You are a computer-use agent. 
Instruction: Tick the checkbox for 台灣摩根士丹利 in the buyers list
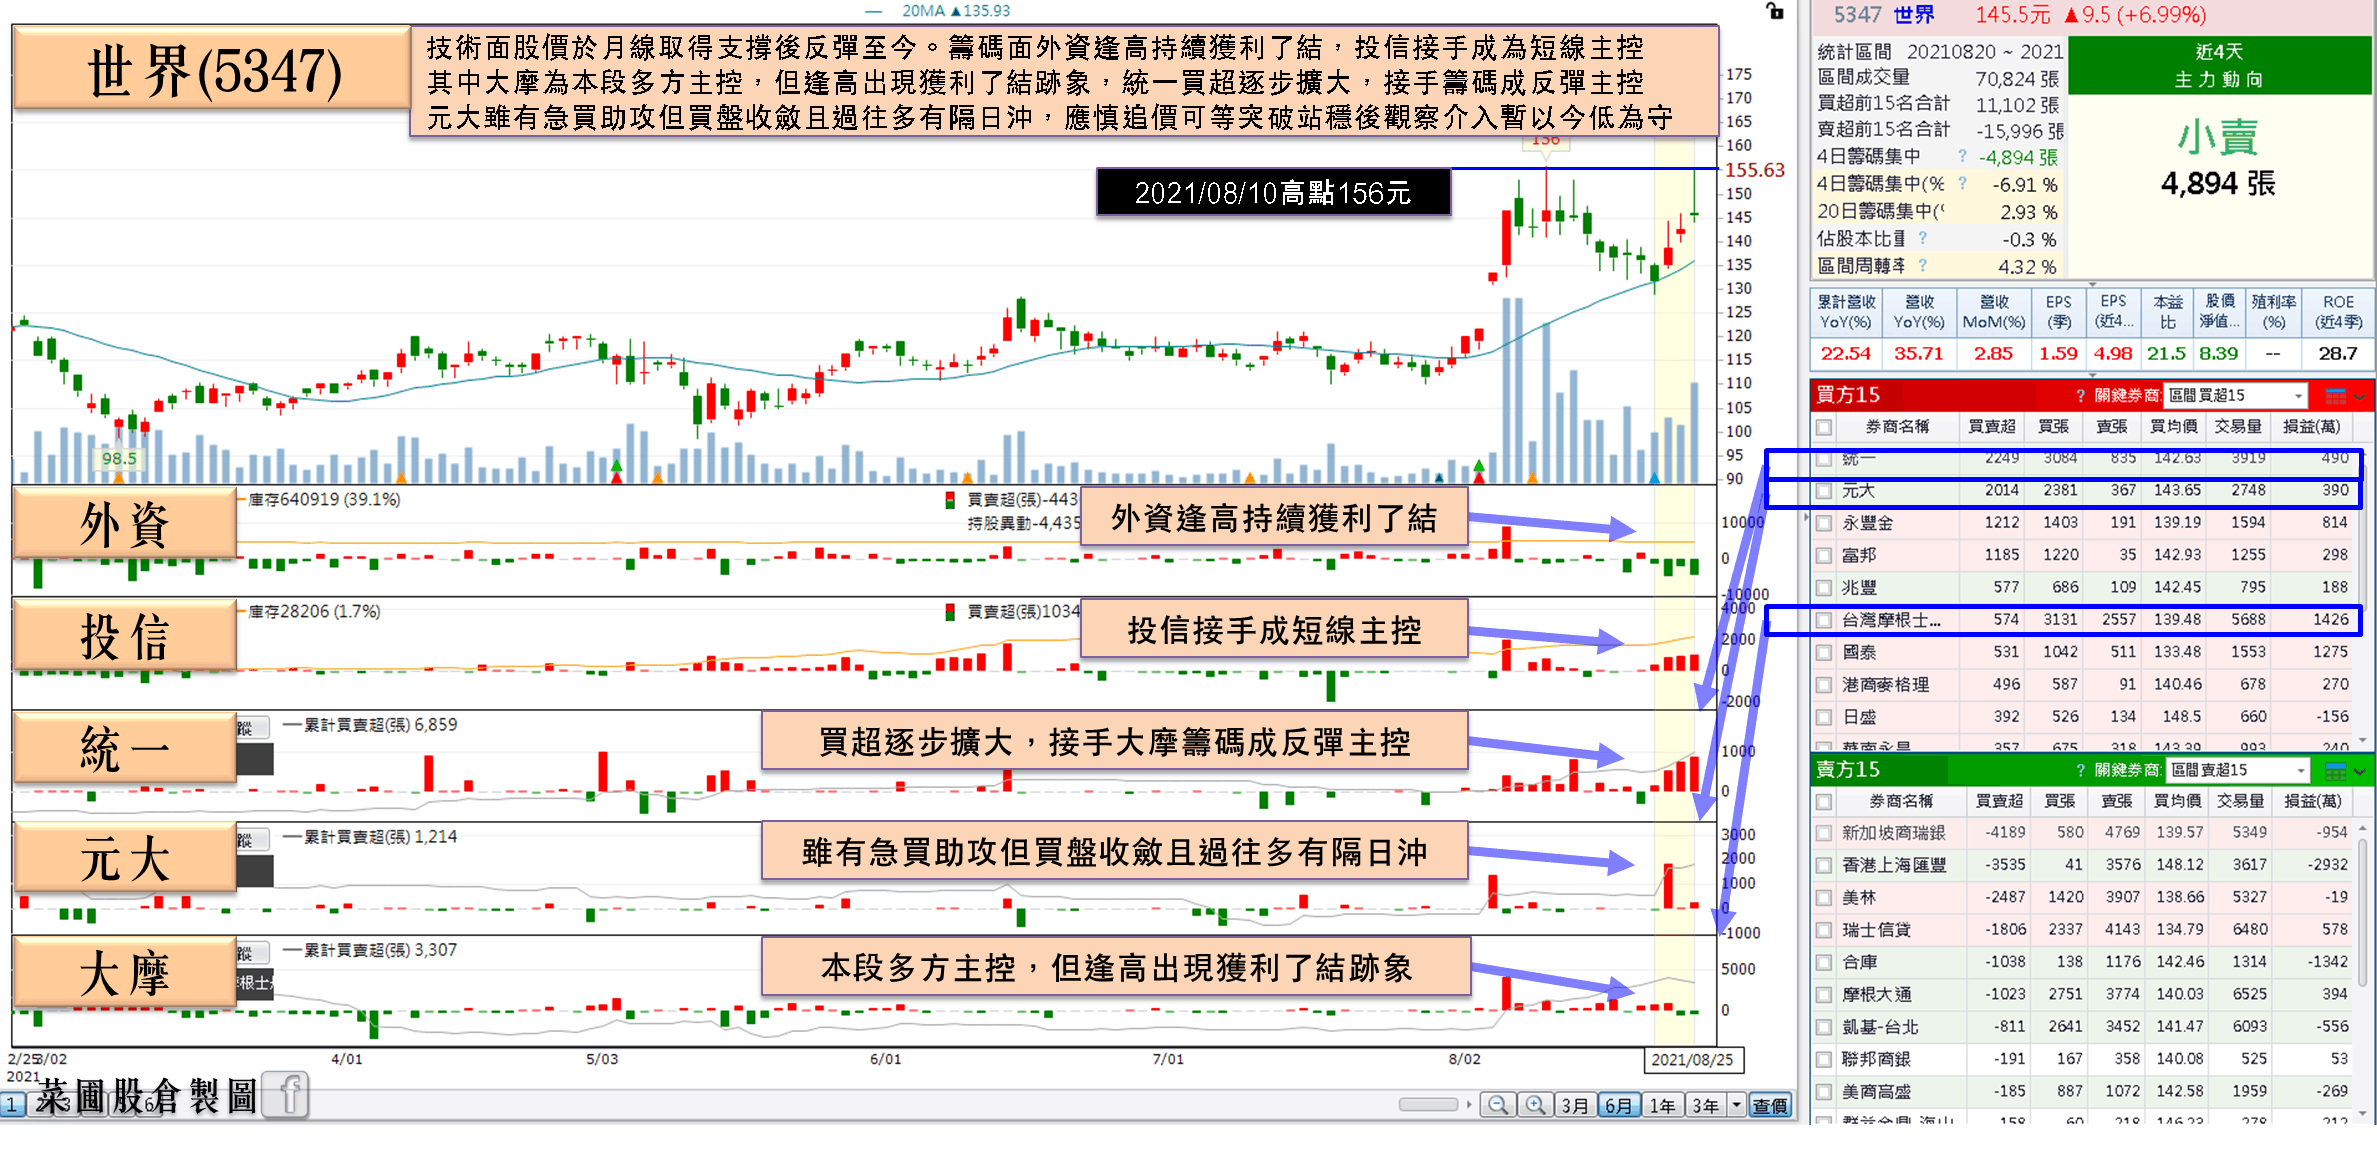[x=1824, y=620]
